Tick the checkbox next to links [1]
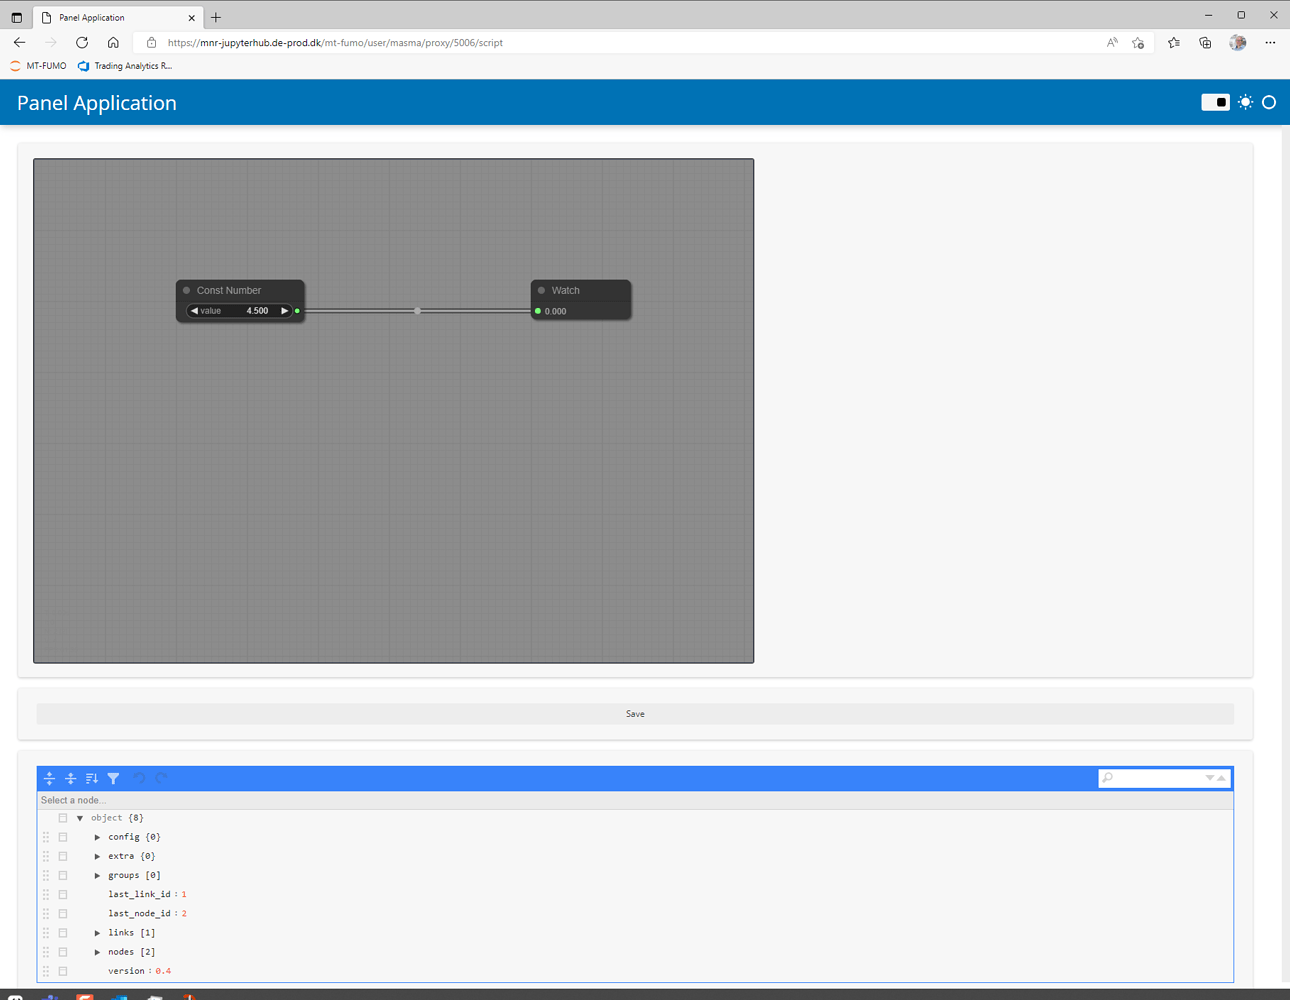This screenshot has width=1290, height=1000. [x=63, y=932]
